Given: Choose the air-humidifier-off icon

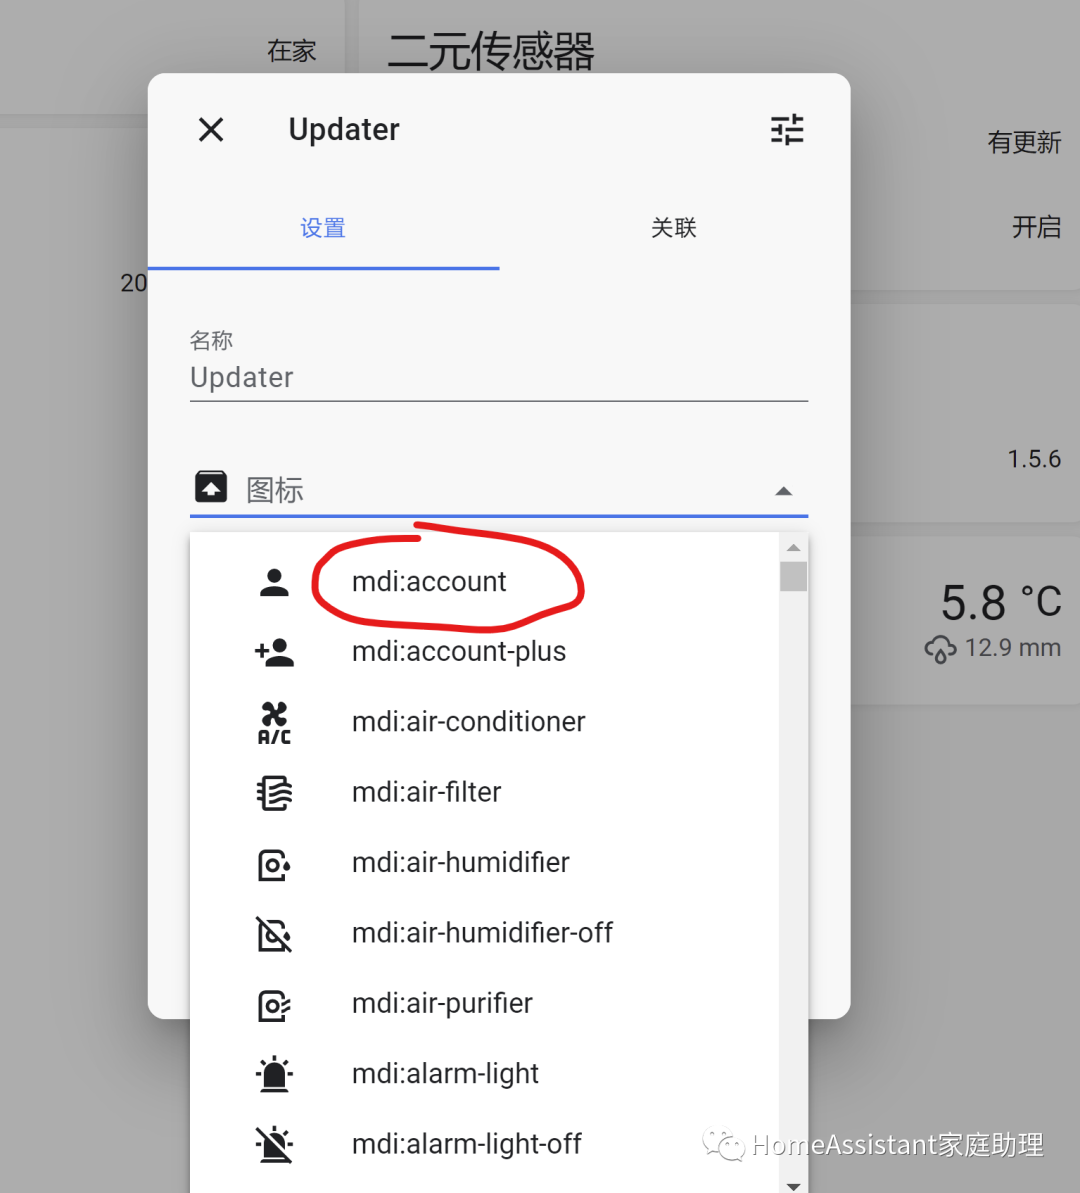Looking at the screenshot, I should [x=274, y=934].
